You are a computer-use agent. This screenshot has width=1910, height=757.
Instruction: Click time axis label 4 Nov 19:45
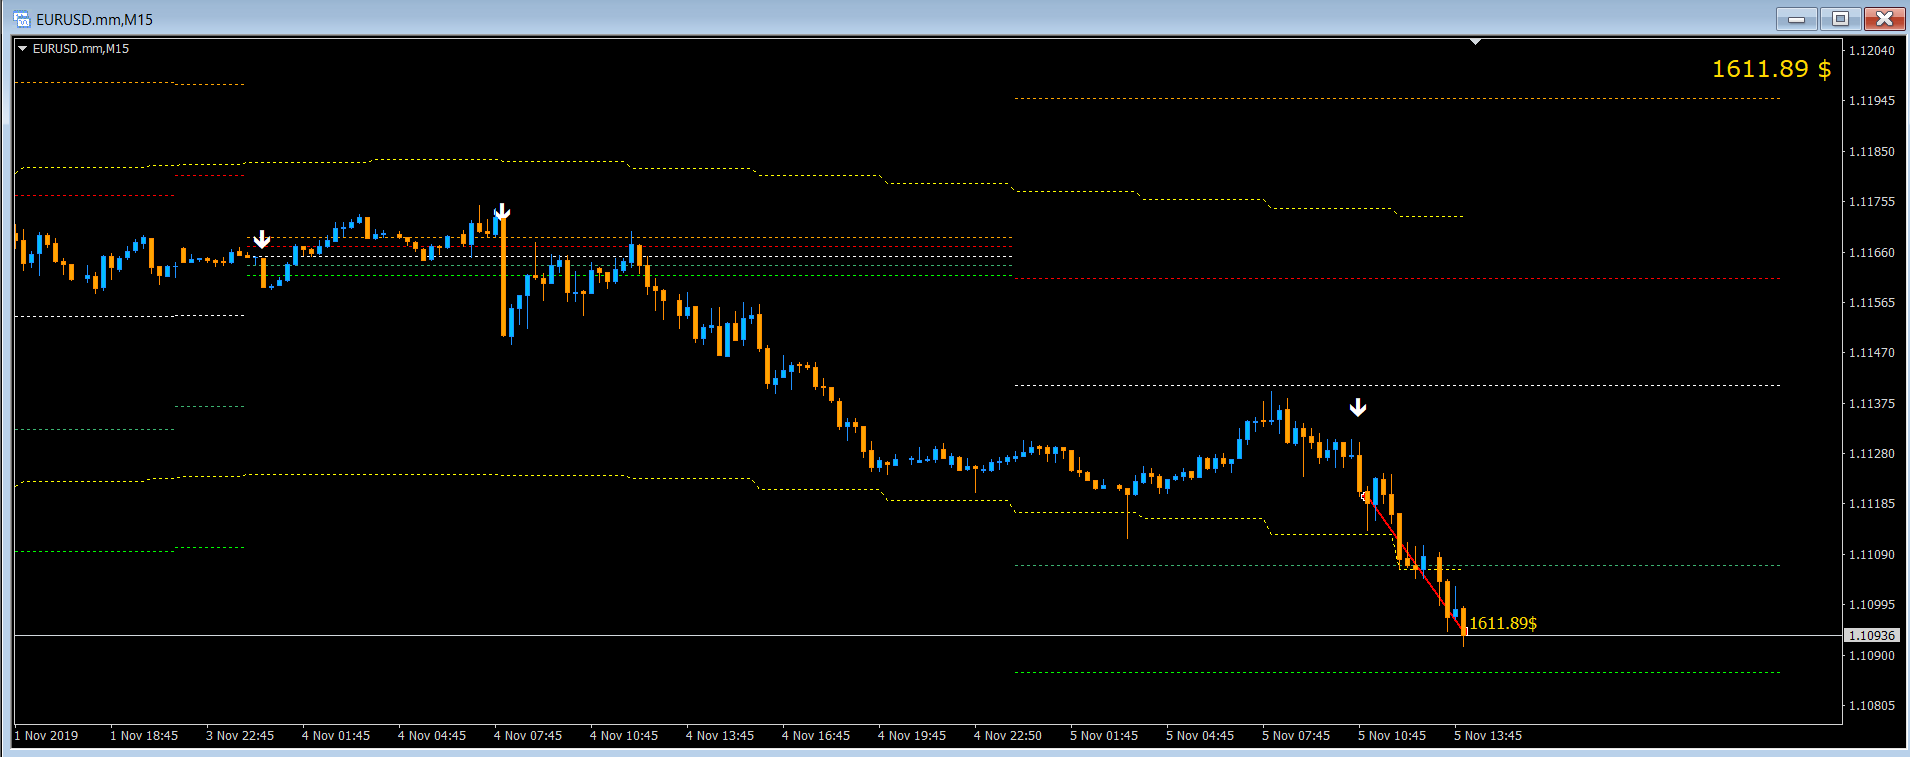coord(912,736)
